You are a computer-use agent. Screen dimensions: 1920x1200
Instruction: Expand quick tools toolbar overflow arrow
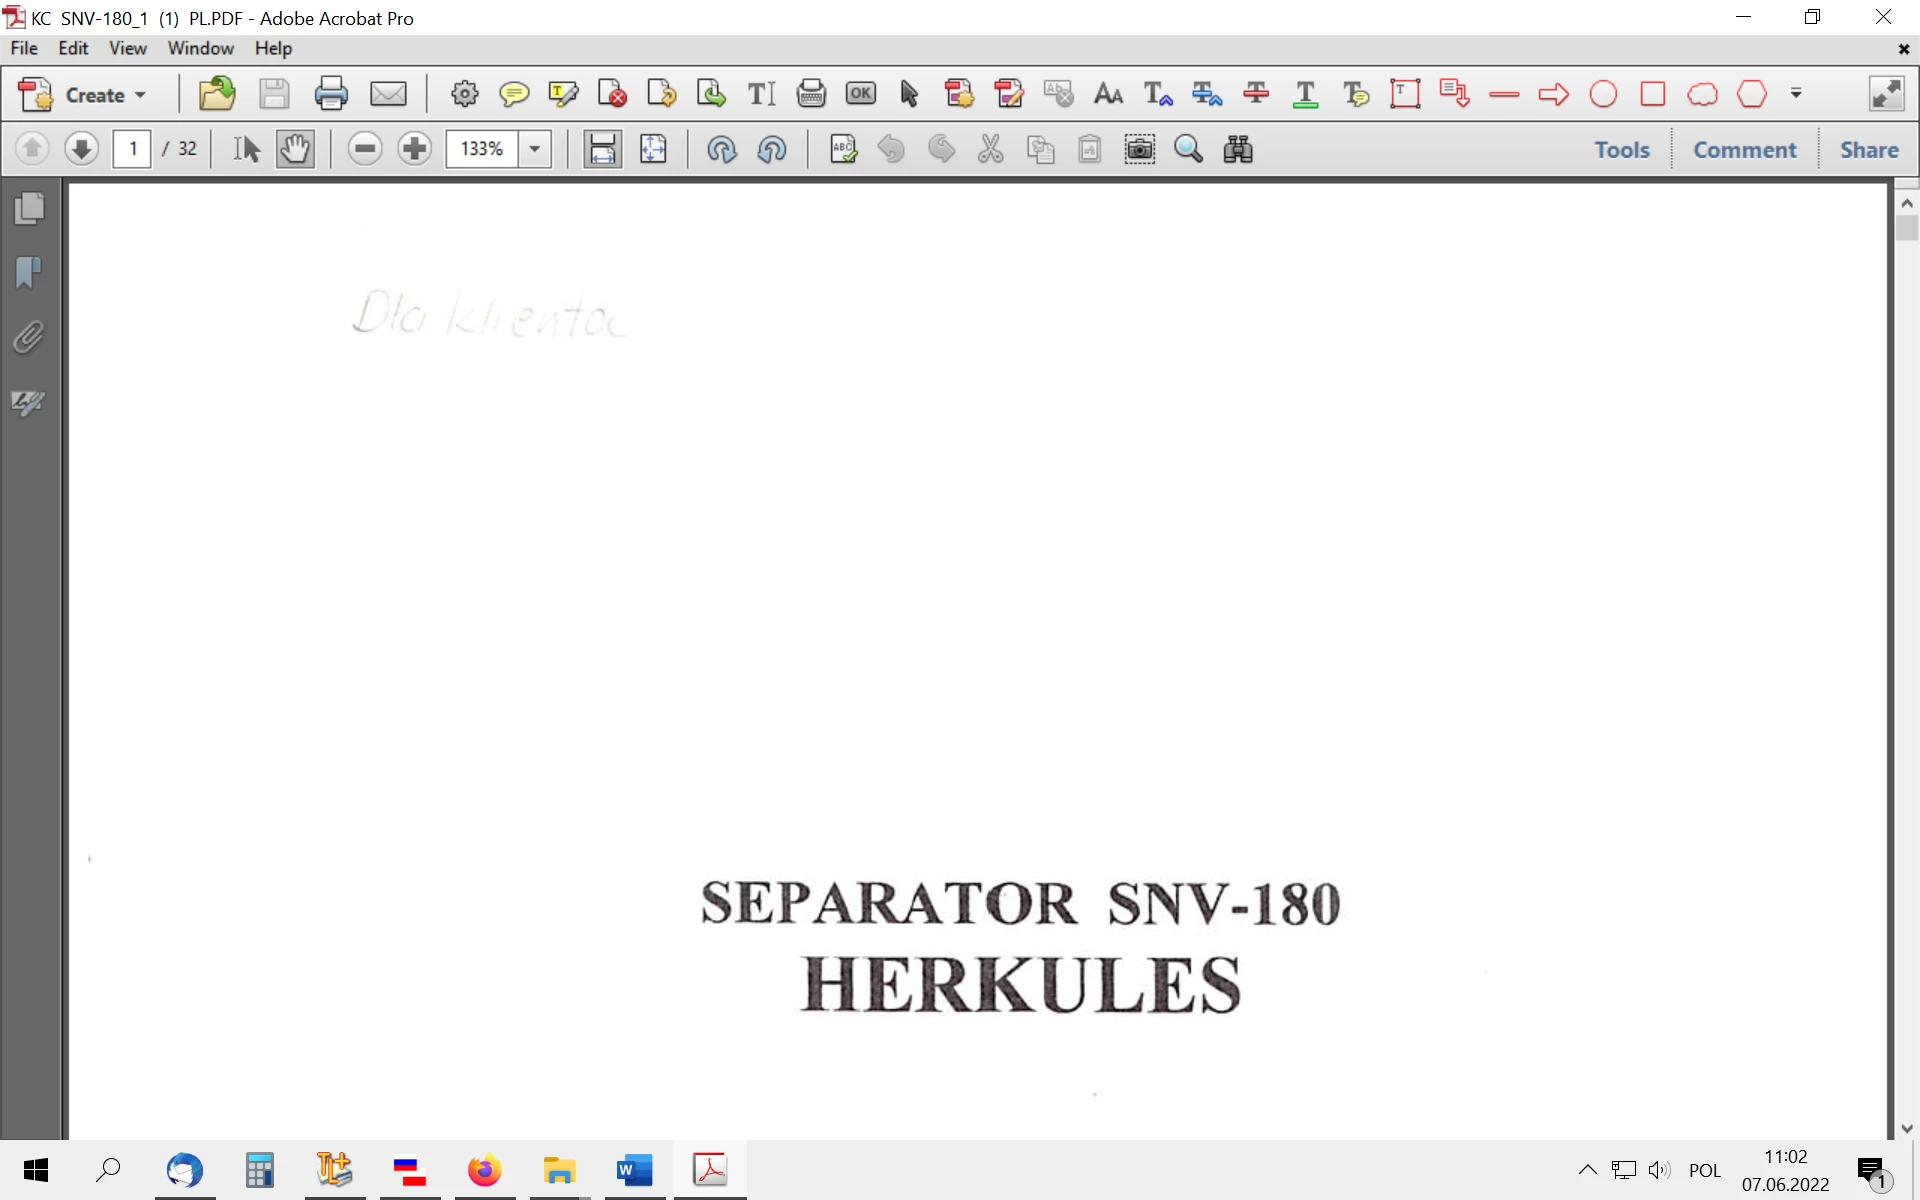(x=1796, y=93)
